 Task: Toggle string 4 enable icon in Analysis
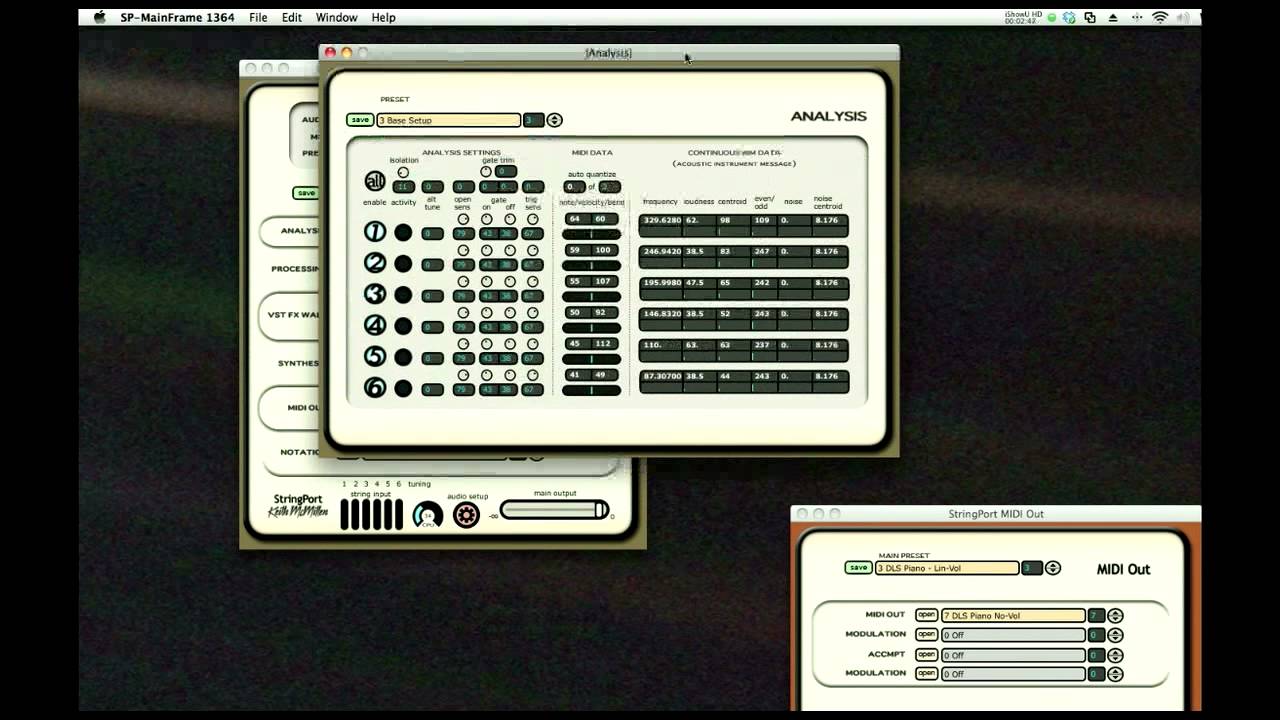[x=374, y=325]
